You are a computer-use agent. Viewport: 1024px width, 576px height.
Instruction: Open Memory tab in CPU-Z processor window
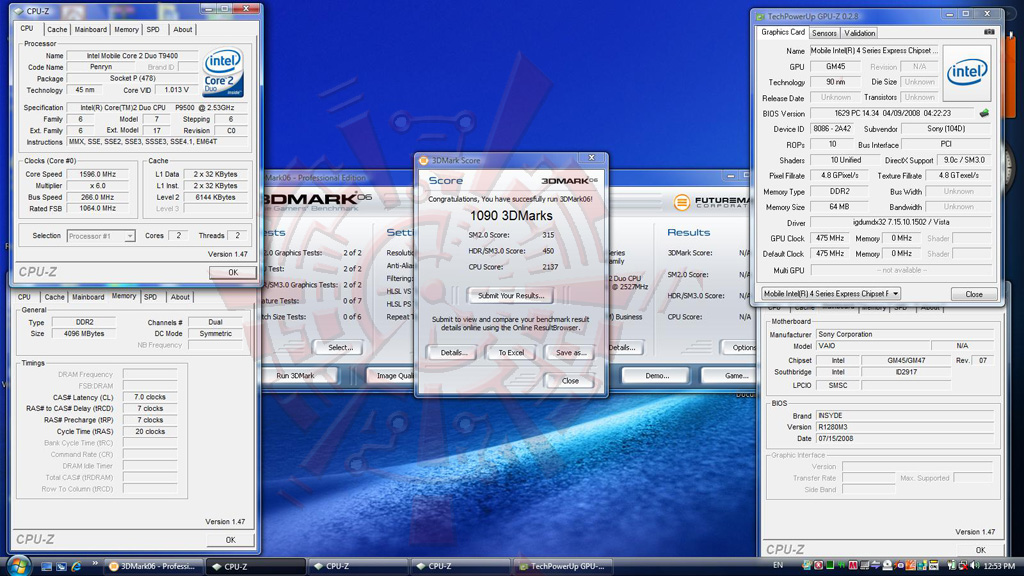126,29
